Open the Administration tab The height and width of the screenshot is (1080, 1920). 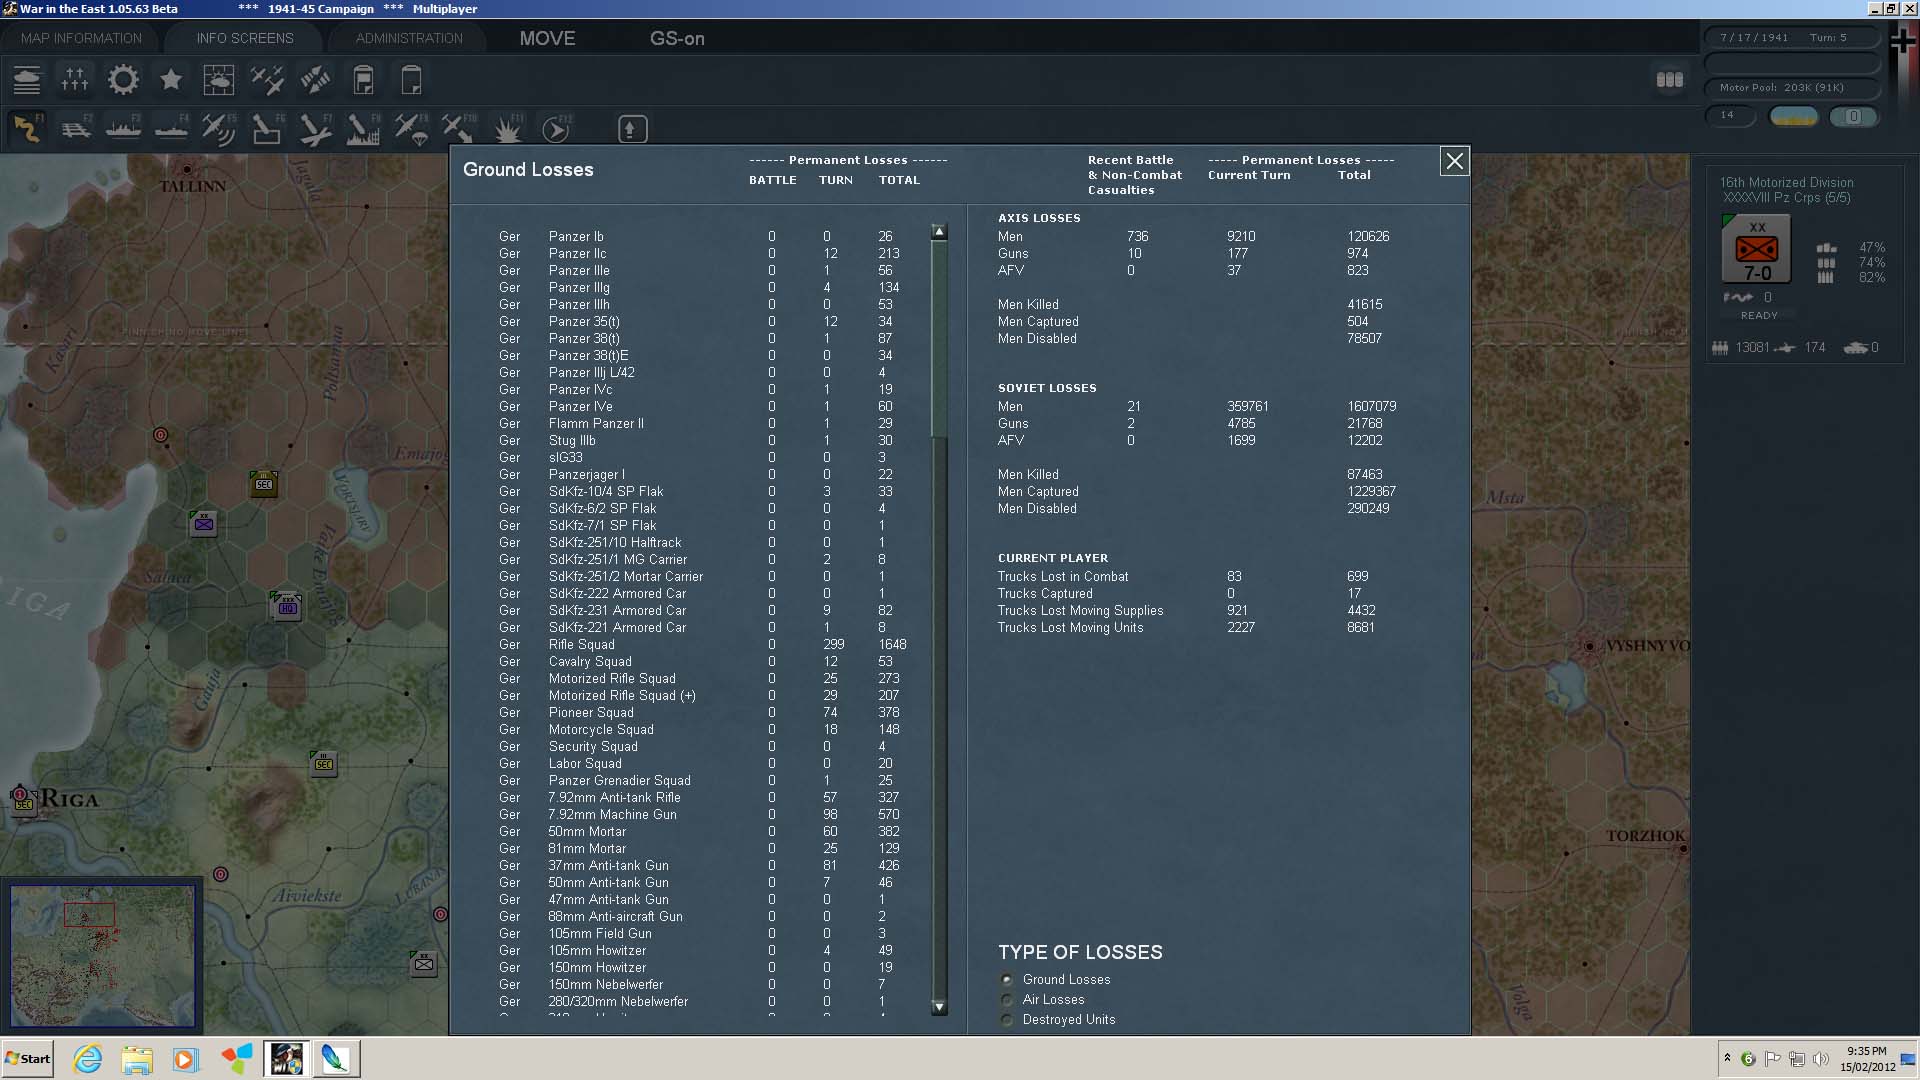(409, 38)
